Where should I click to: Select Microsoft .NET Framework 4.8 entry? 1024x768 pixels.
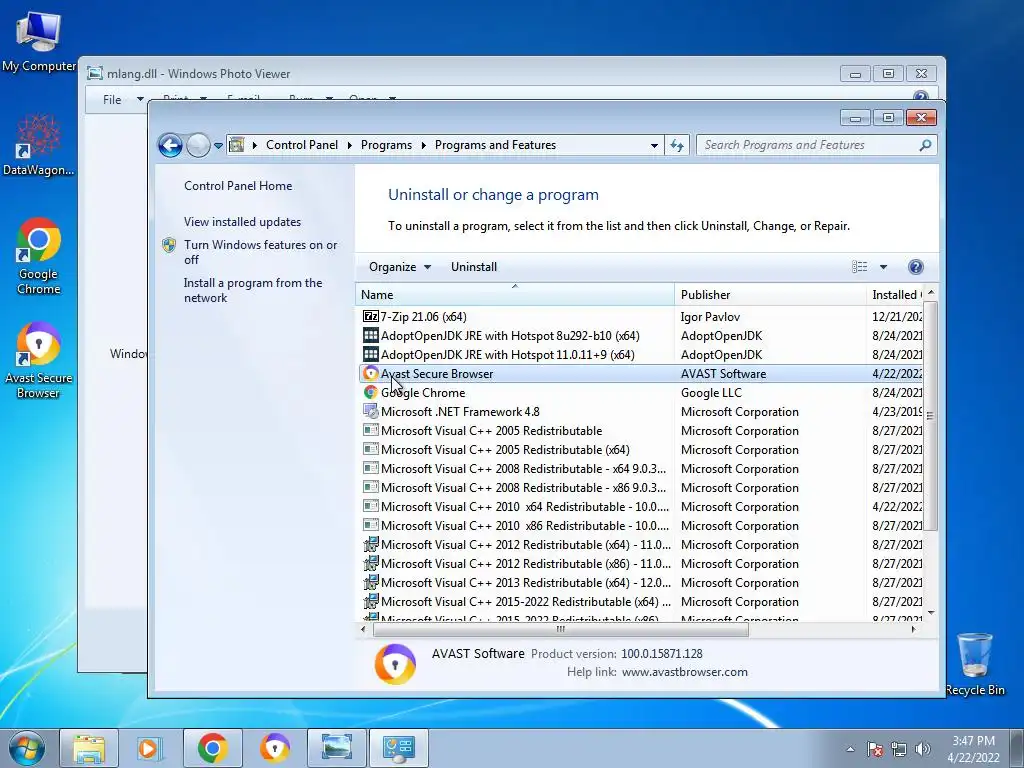click(x=460, y=411)
